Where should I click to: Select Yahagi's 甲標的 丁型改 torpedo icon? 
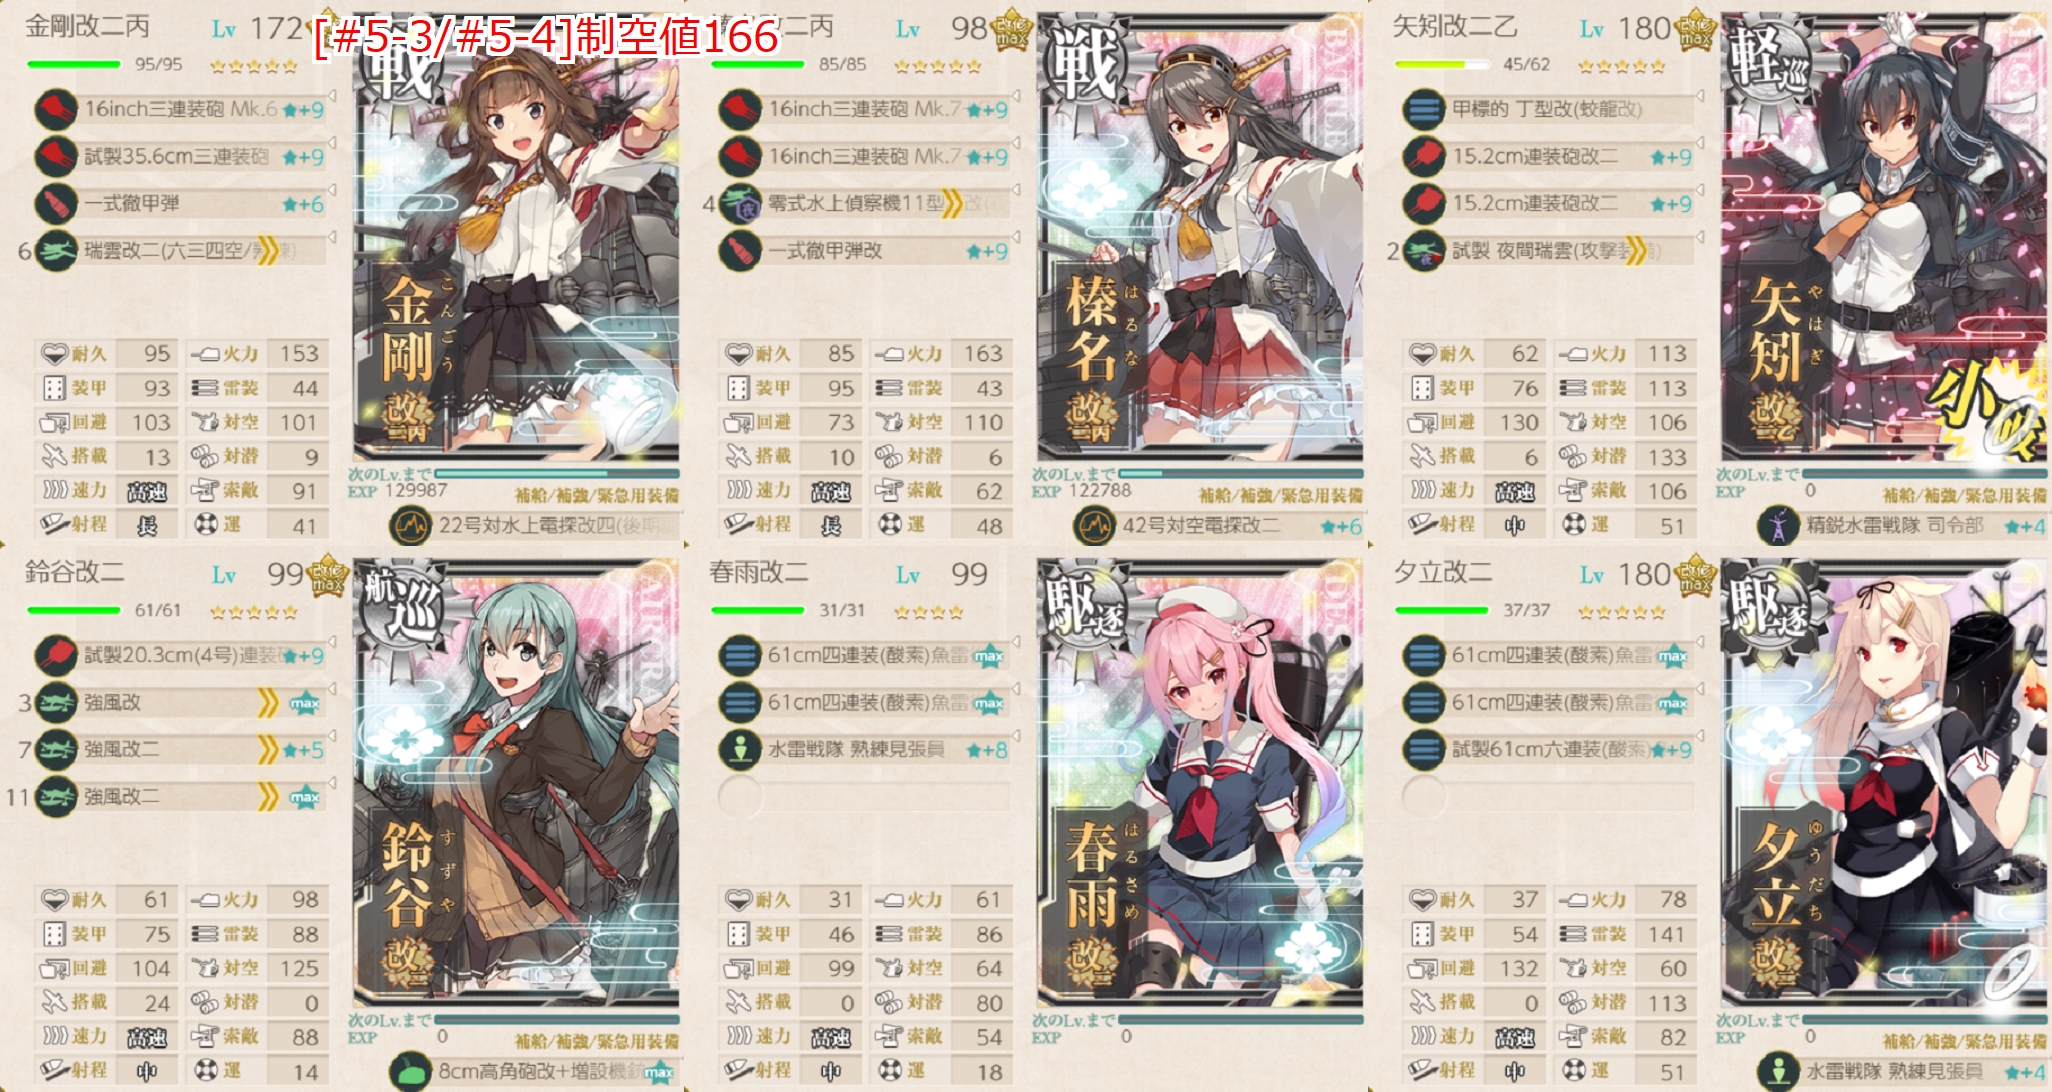click(x=1423, y=109)
